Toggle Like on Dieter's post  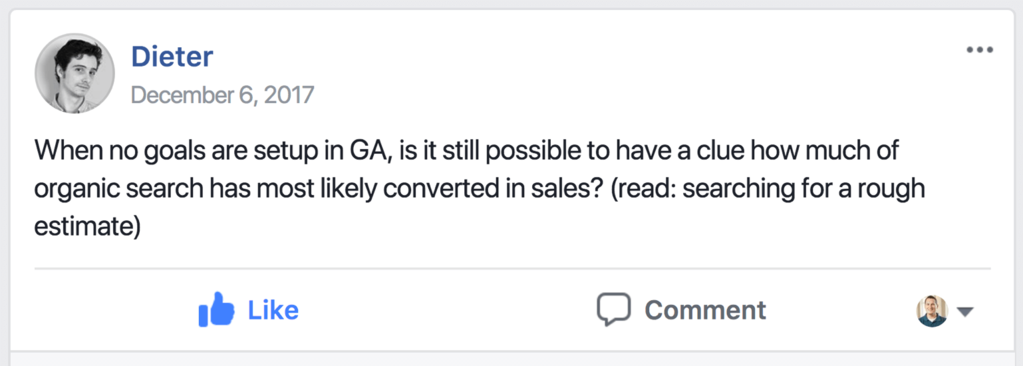pyautogui.click(x=249, y=310)
